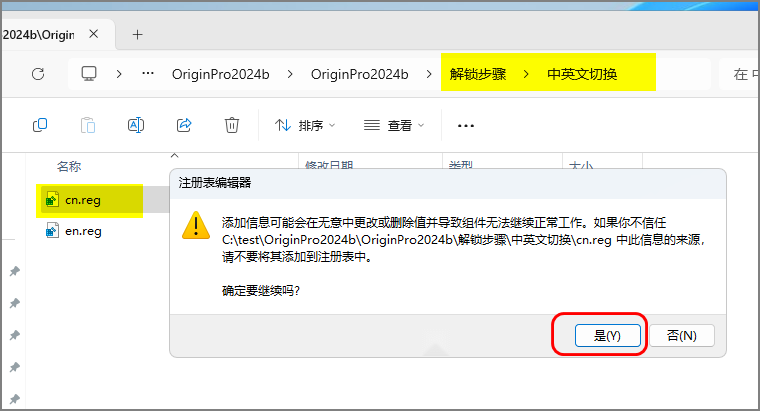
Task: Click the 确定要继续吗? text
Action: point(261,291)
